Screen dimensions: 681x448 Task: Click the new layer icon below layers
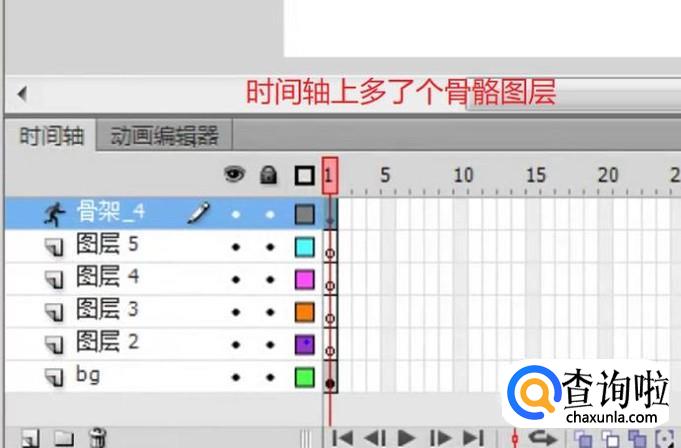(x=31, y=438)
